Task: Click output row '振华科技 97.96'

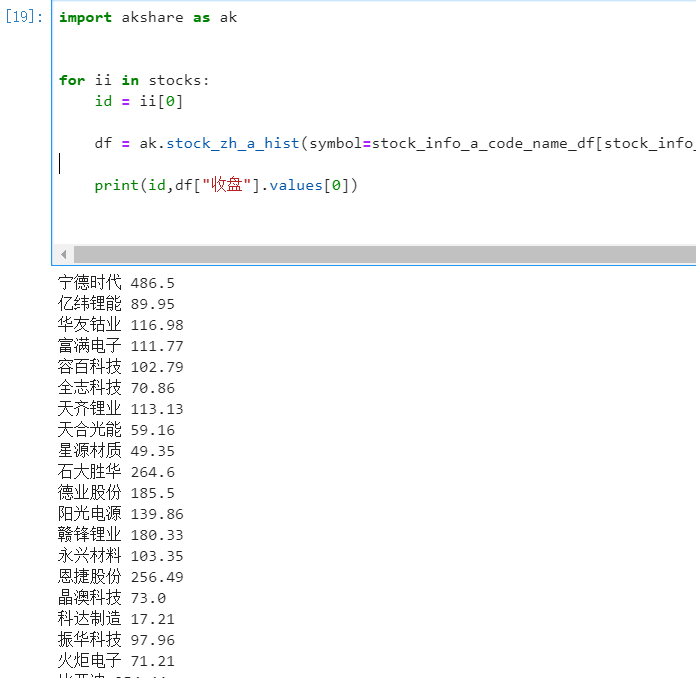Action: pyautogui.click(x=116, y=640)
